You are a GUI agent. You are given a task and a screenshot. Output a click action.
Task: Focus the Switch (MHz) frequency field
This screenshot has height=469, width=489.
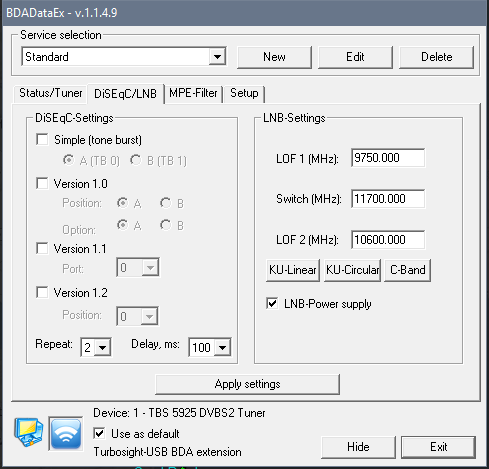388,199
